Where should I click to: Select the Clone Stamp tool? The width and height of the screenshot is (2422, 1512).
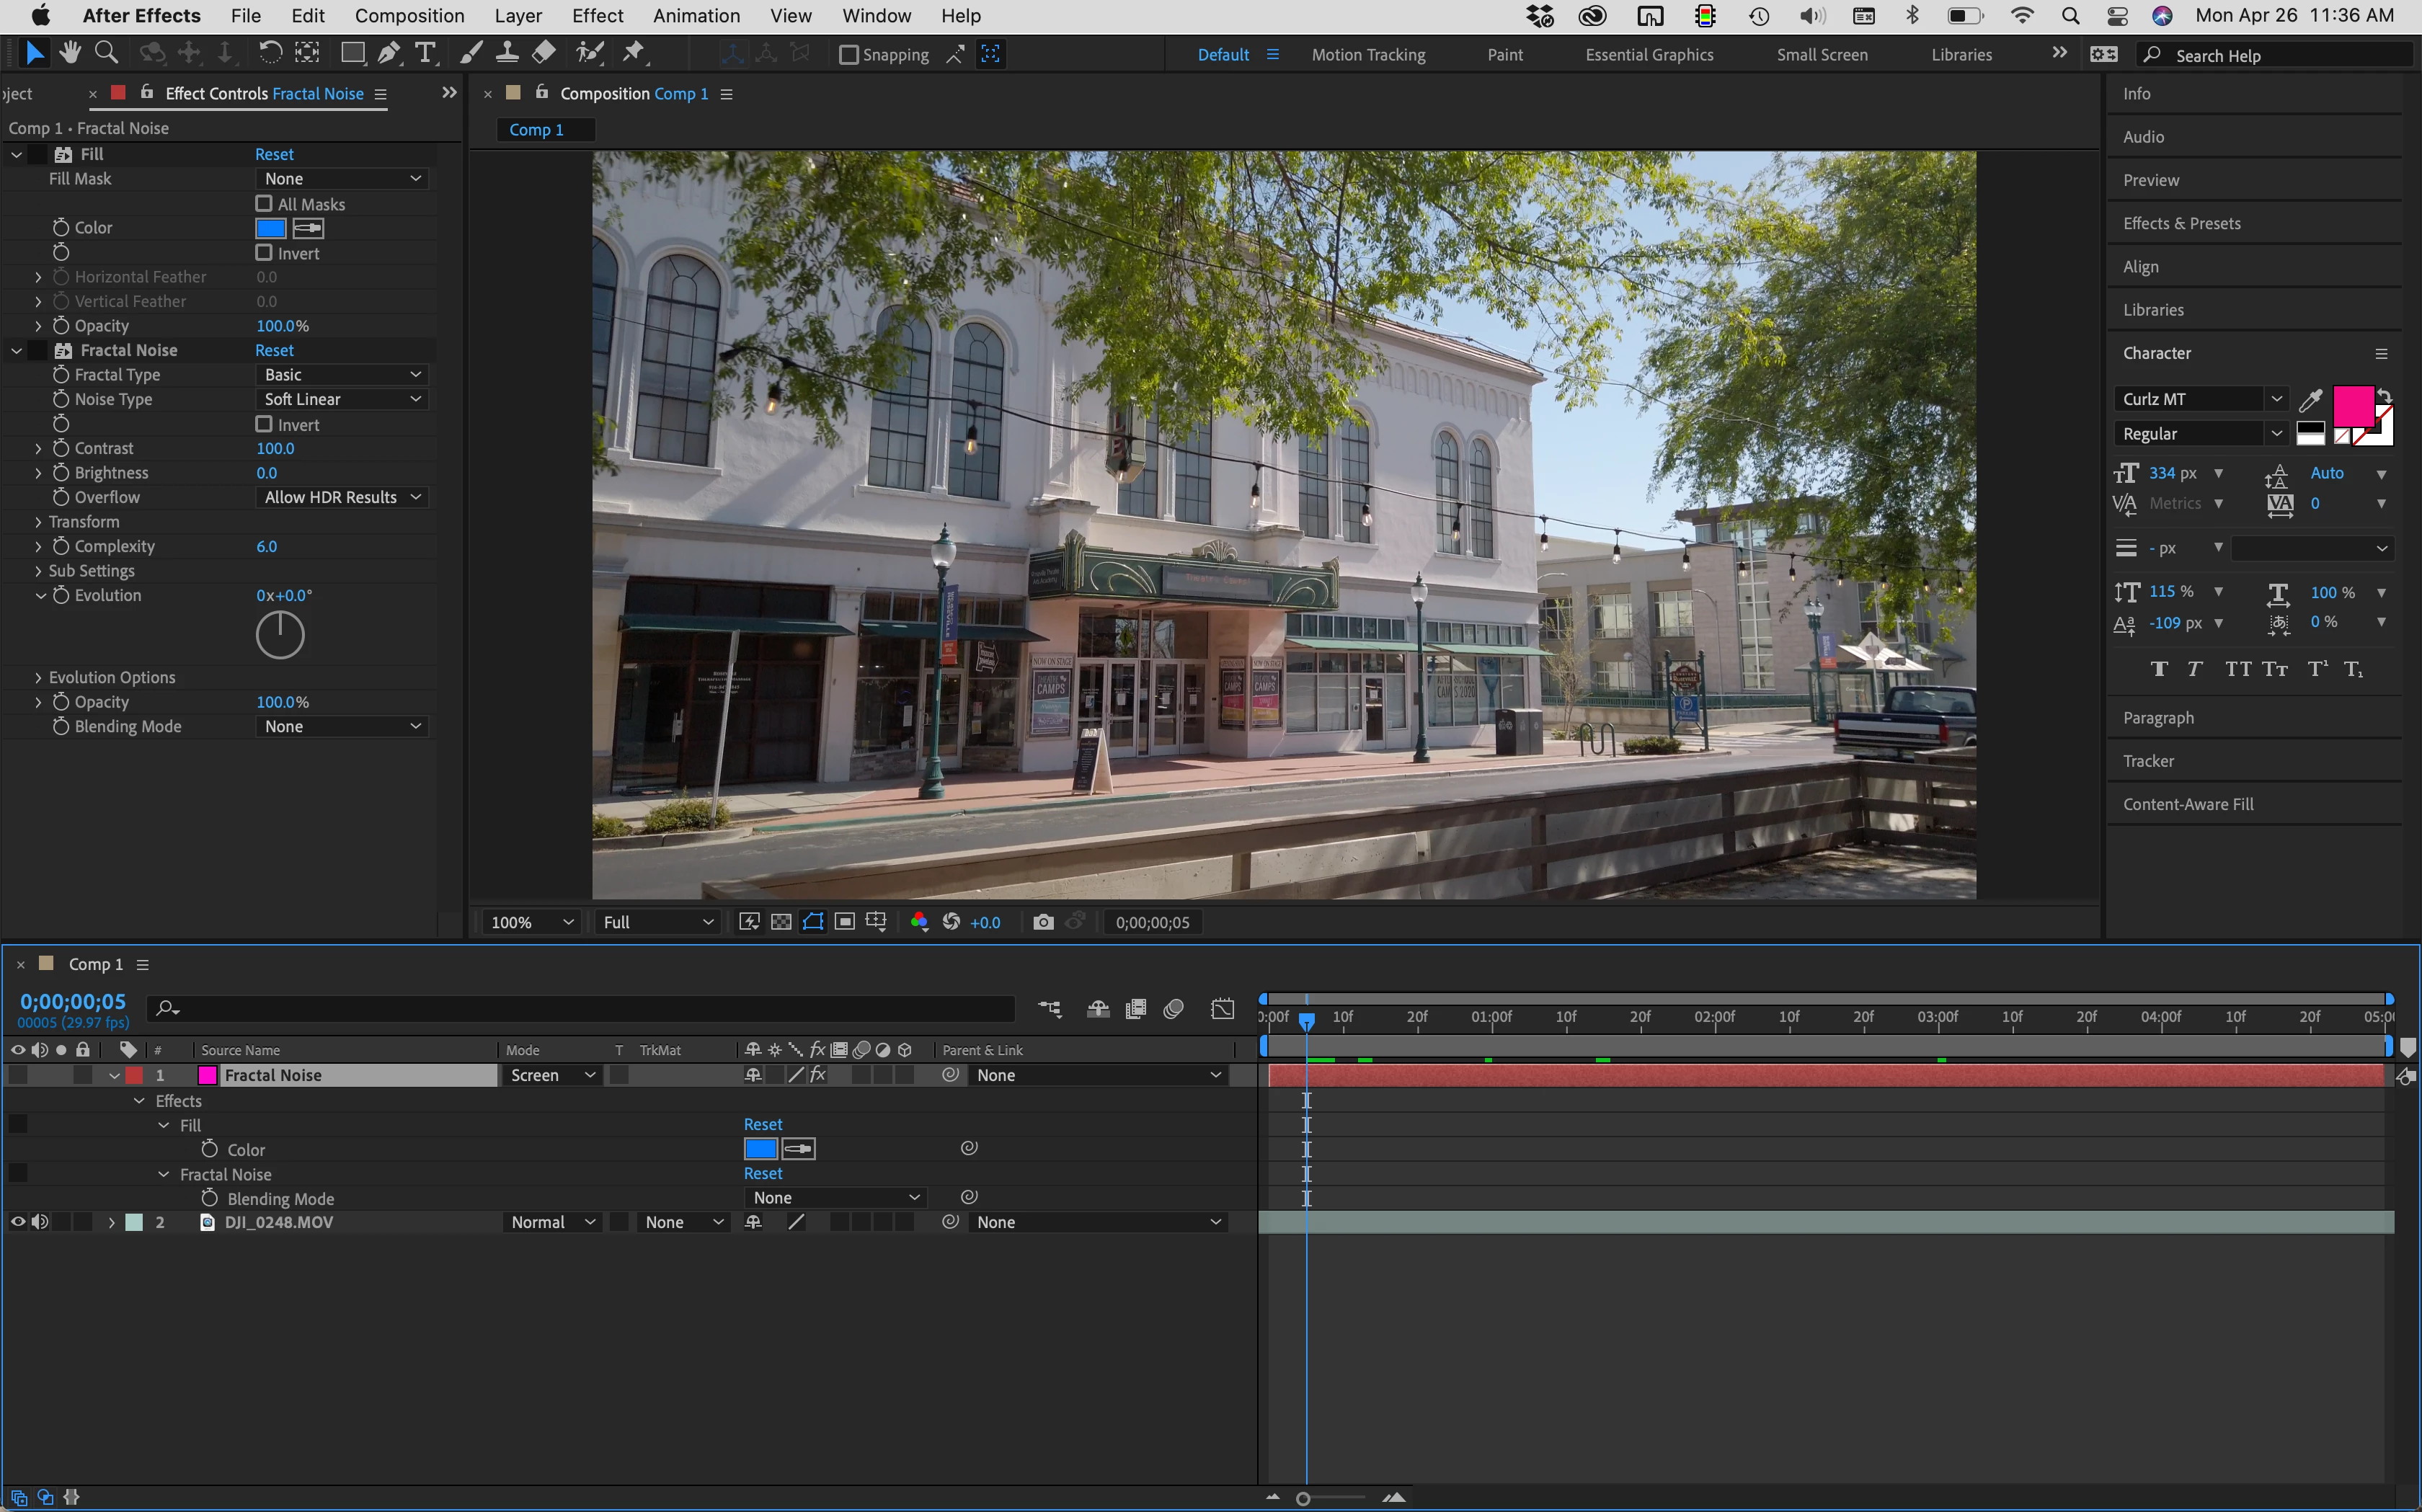pos(507,53)
